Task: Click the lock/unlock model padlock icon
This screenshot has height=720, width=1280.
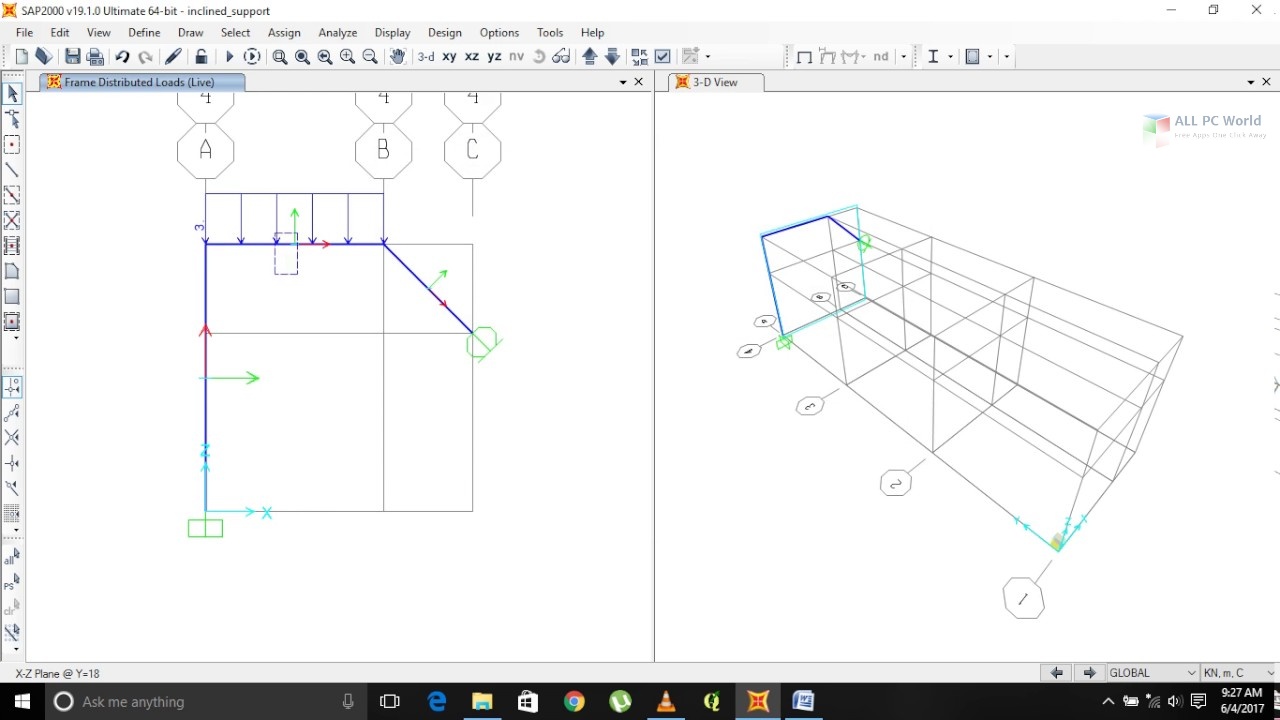Action: coord(201,57)
